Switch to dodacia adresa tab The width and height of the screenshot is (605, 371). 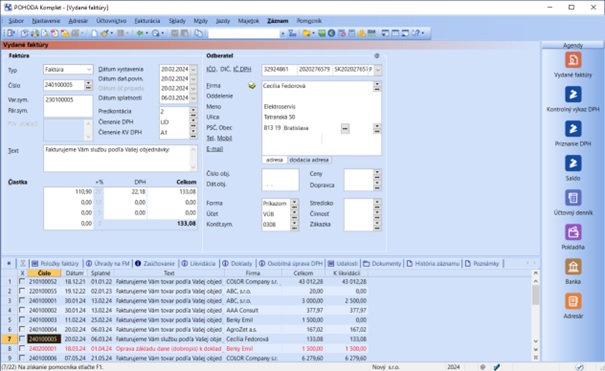click(x=309, y=160)
